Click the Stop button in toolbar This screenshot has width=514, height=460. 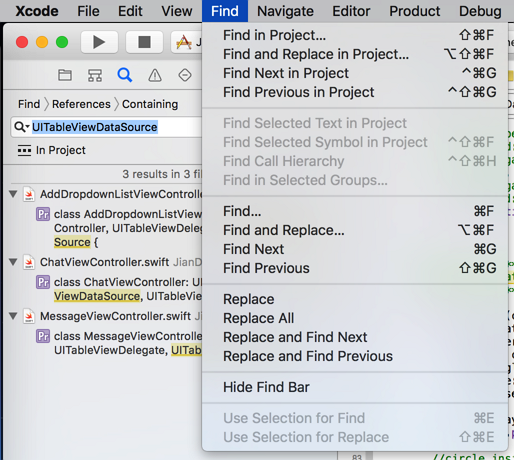click(x=144, y=42)
